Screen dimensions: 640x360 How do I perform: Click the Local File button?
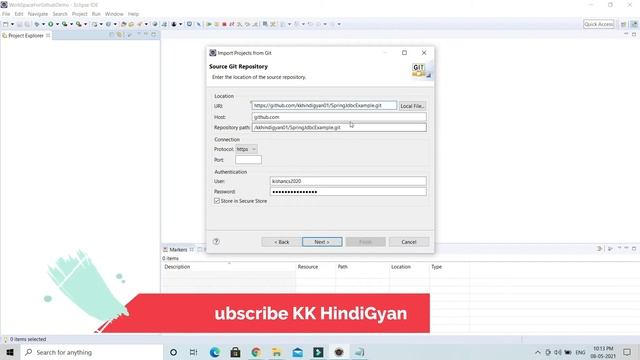point(412,106)
